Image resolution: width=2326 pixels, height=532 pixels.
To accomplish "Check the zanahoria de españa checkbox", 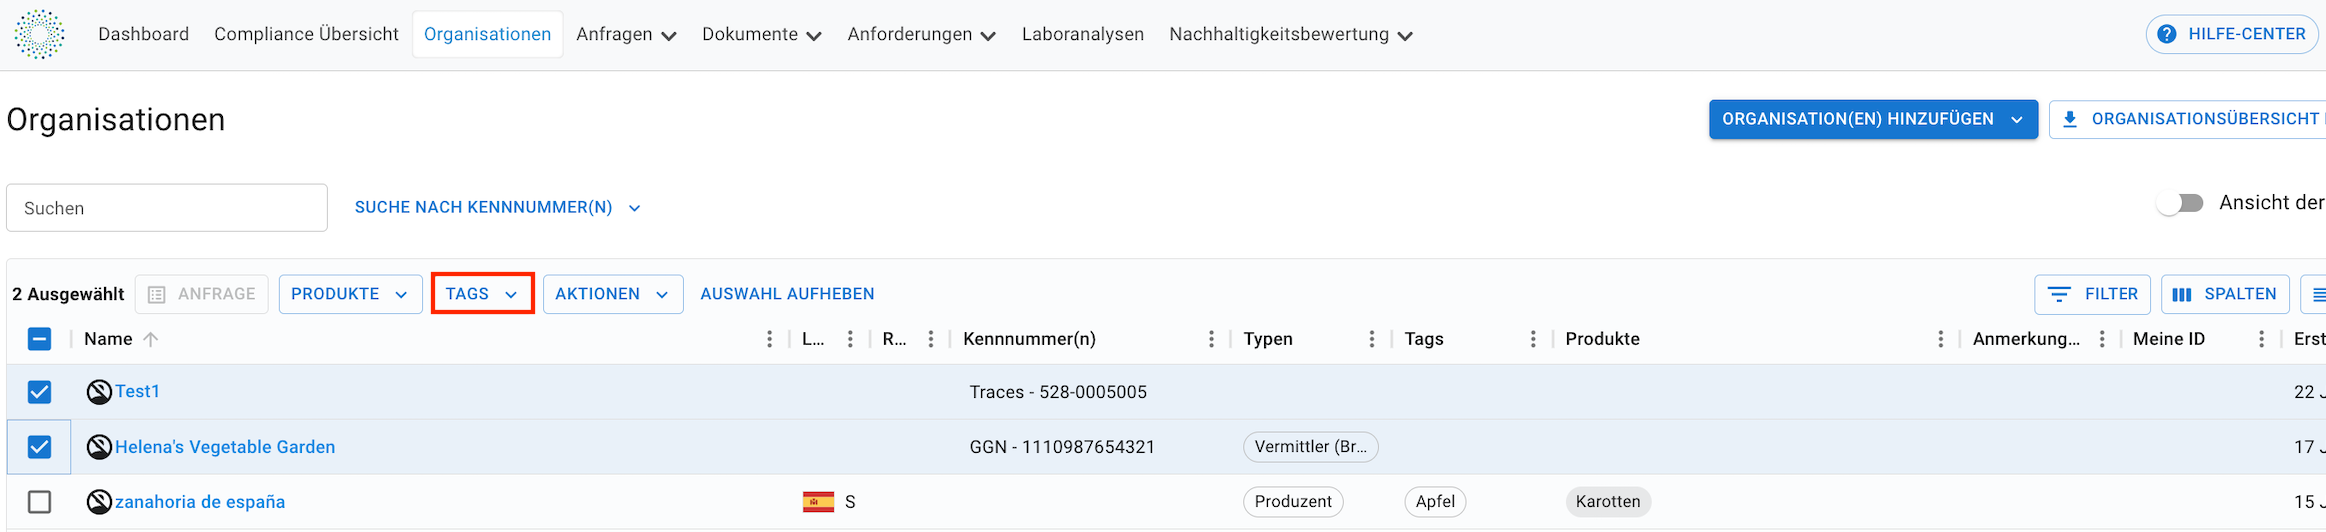I will tap(39, 502).
